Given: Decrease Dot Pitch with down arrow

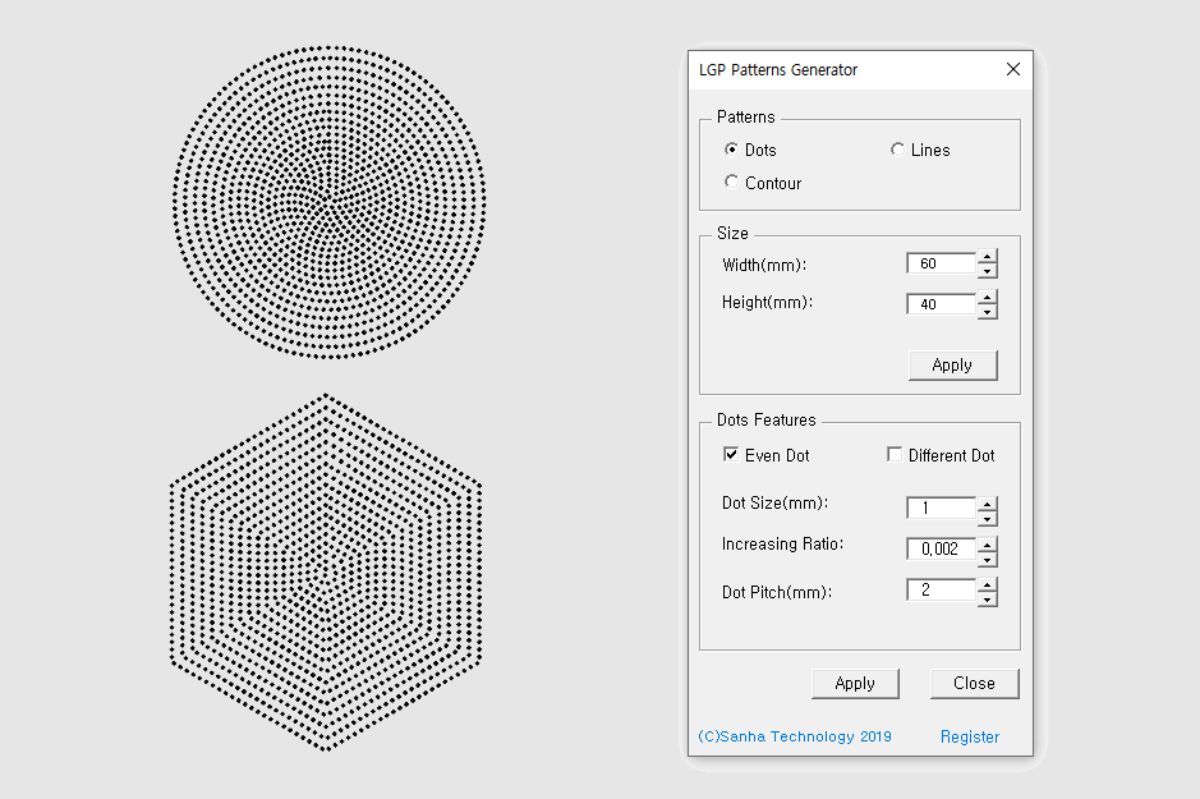Looking at the screenshot, I should pos(987,600).
